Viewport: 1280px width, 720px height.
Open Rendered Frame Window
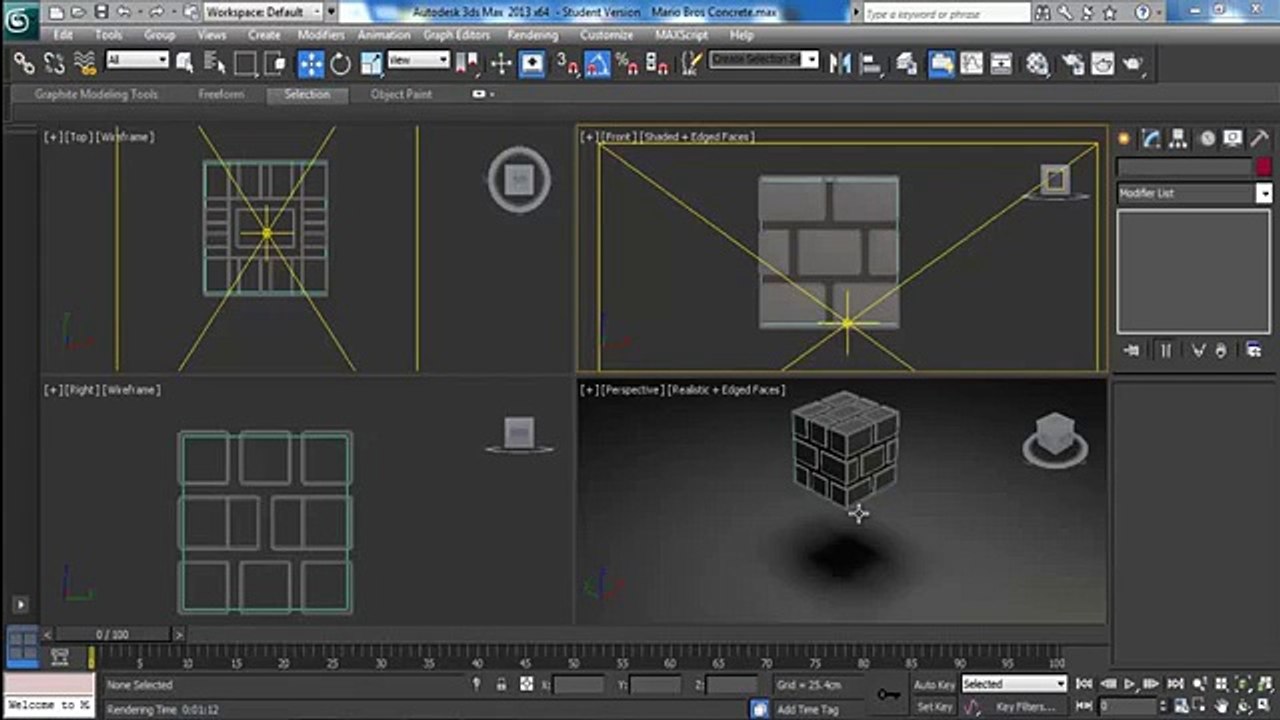pyautogui.click(x=1103, y=64)
